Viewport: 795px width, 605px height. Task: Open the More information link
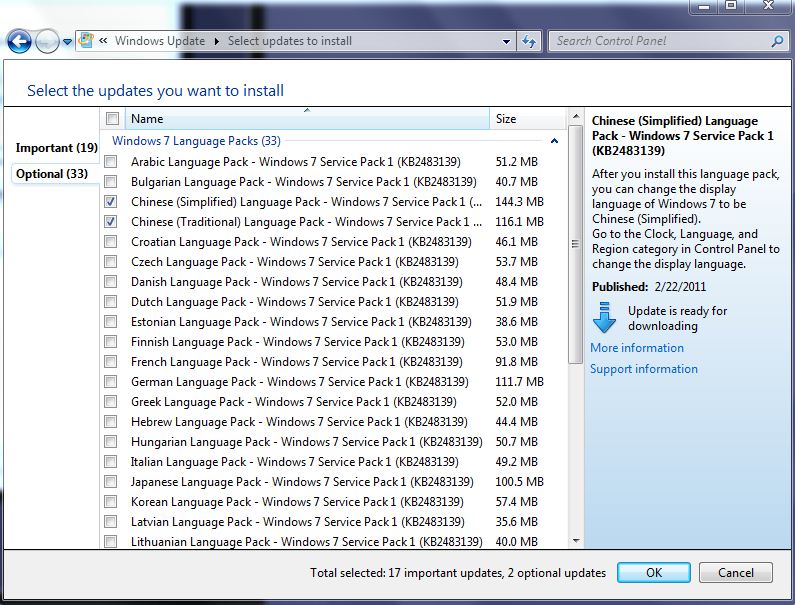[637, 348]
